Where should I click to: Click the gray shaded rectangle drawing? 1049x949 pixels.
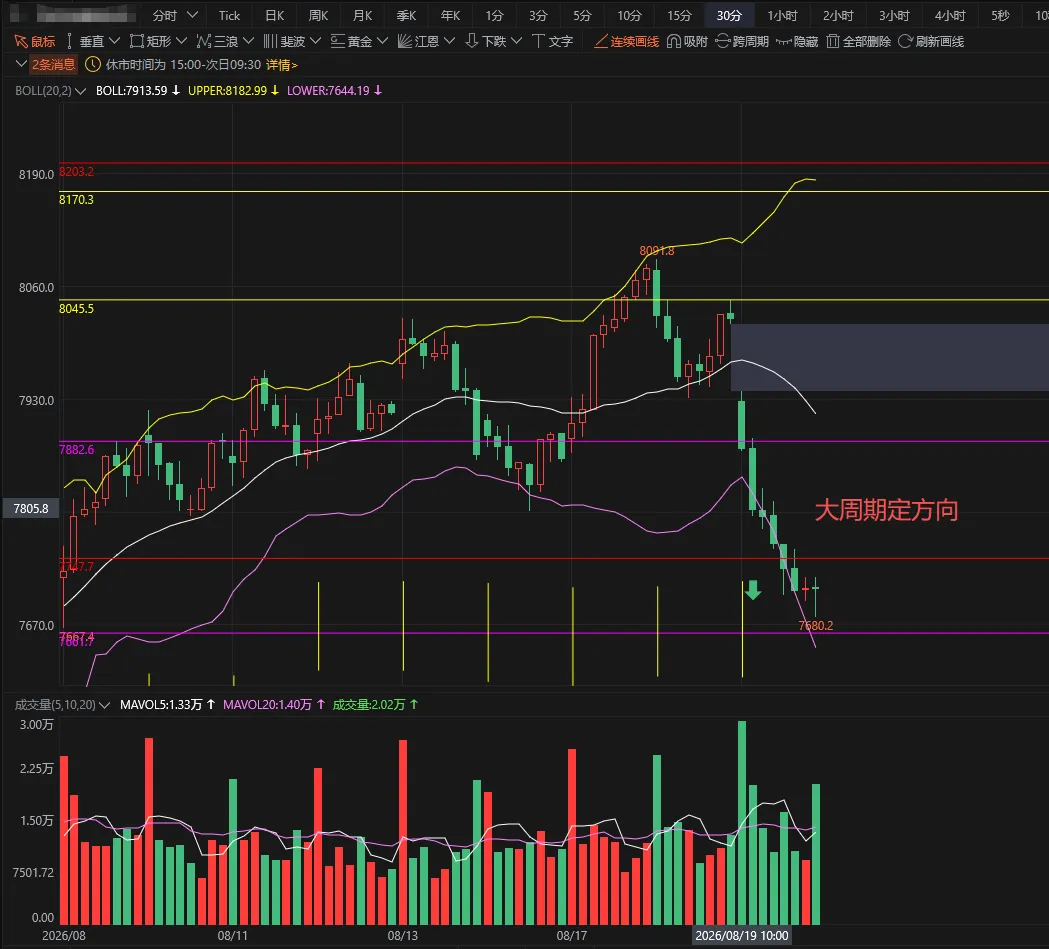coord(890,357)
